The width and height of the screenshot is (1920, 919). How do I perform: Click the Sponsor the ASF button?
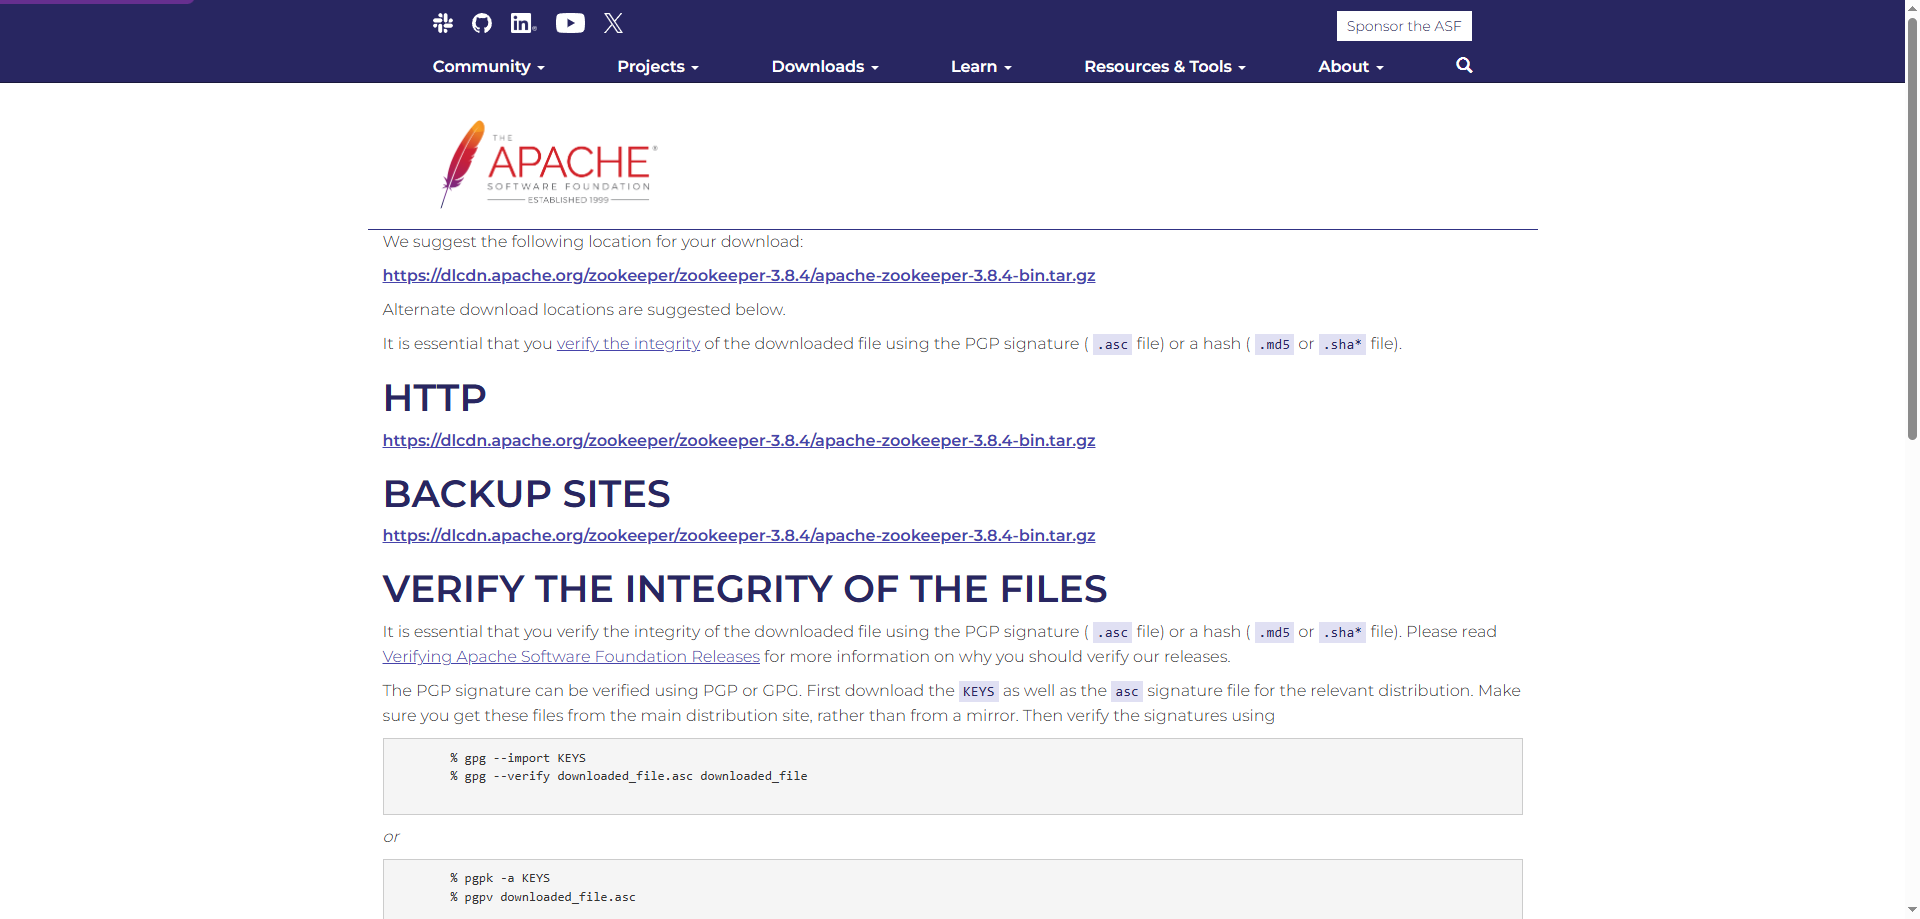[x=1404, y=26]
